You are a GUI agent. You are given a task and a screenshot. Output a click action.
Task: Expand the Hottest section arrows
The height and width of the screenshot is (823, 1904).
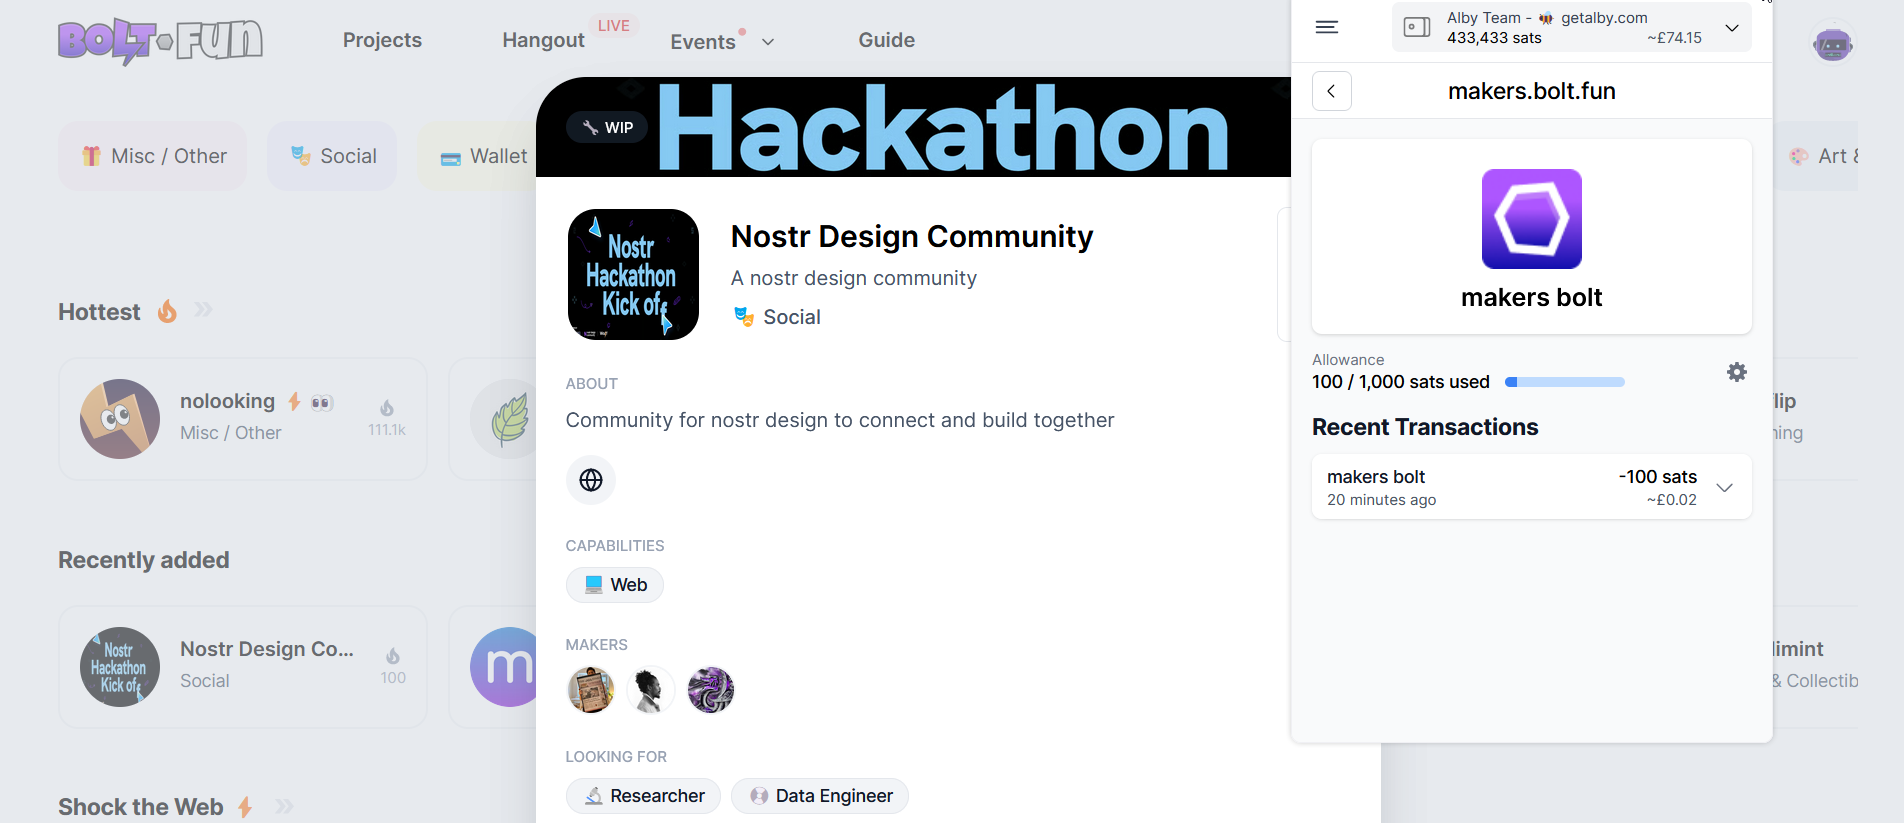pyautogui.click(x=203, y=311)
